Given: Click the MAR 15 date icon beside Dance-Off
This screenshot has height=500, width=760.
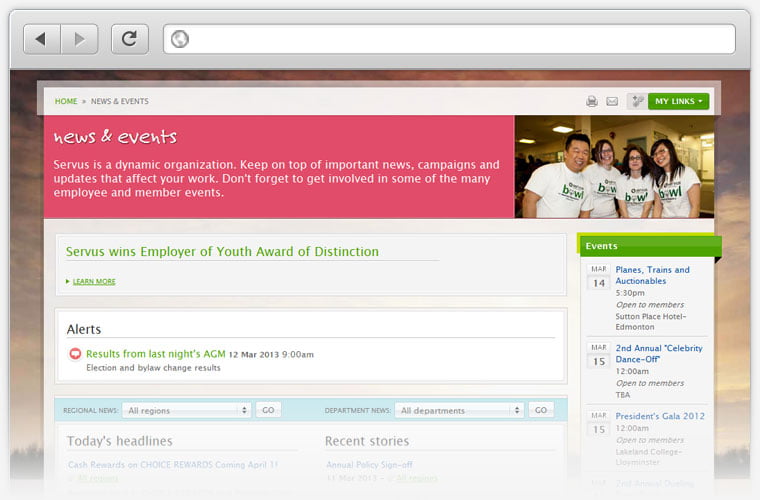Looking at the screenshot, I should point(599,355).
